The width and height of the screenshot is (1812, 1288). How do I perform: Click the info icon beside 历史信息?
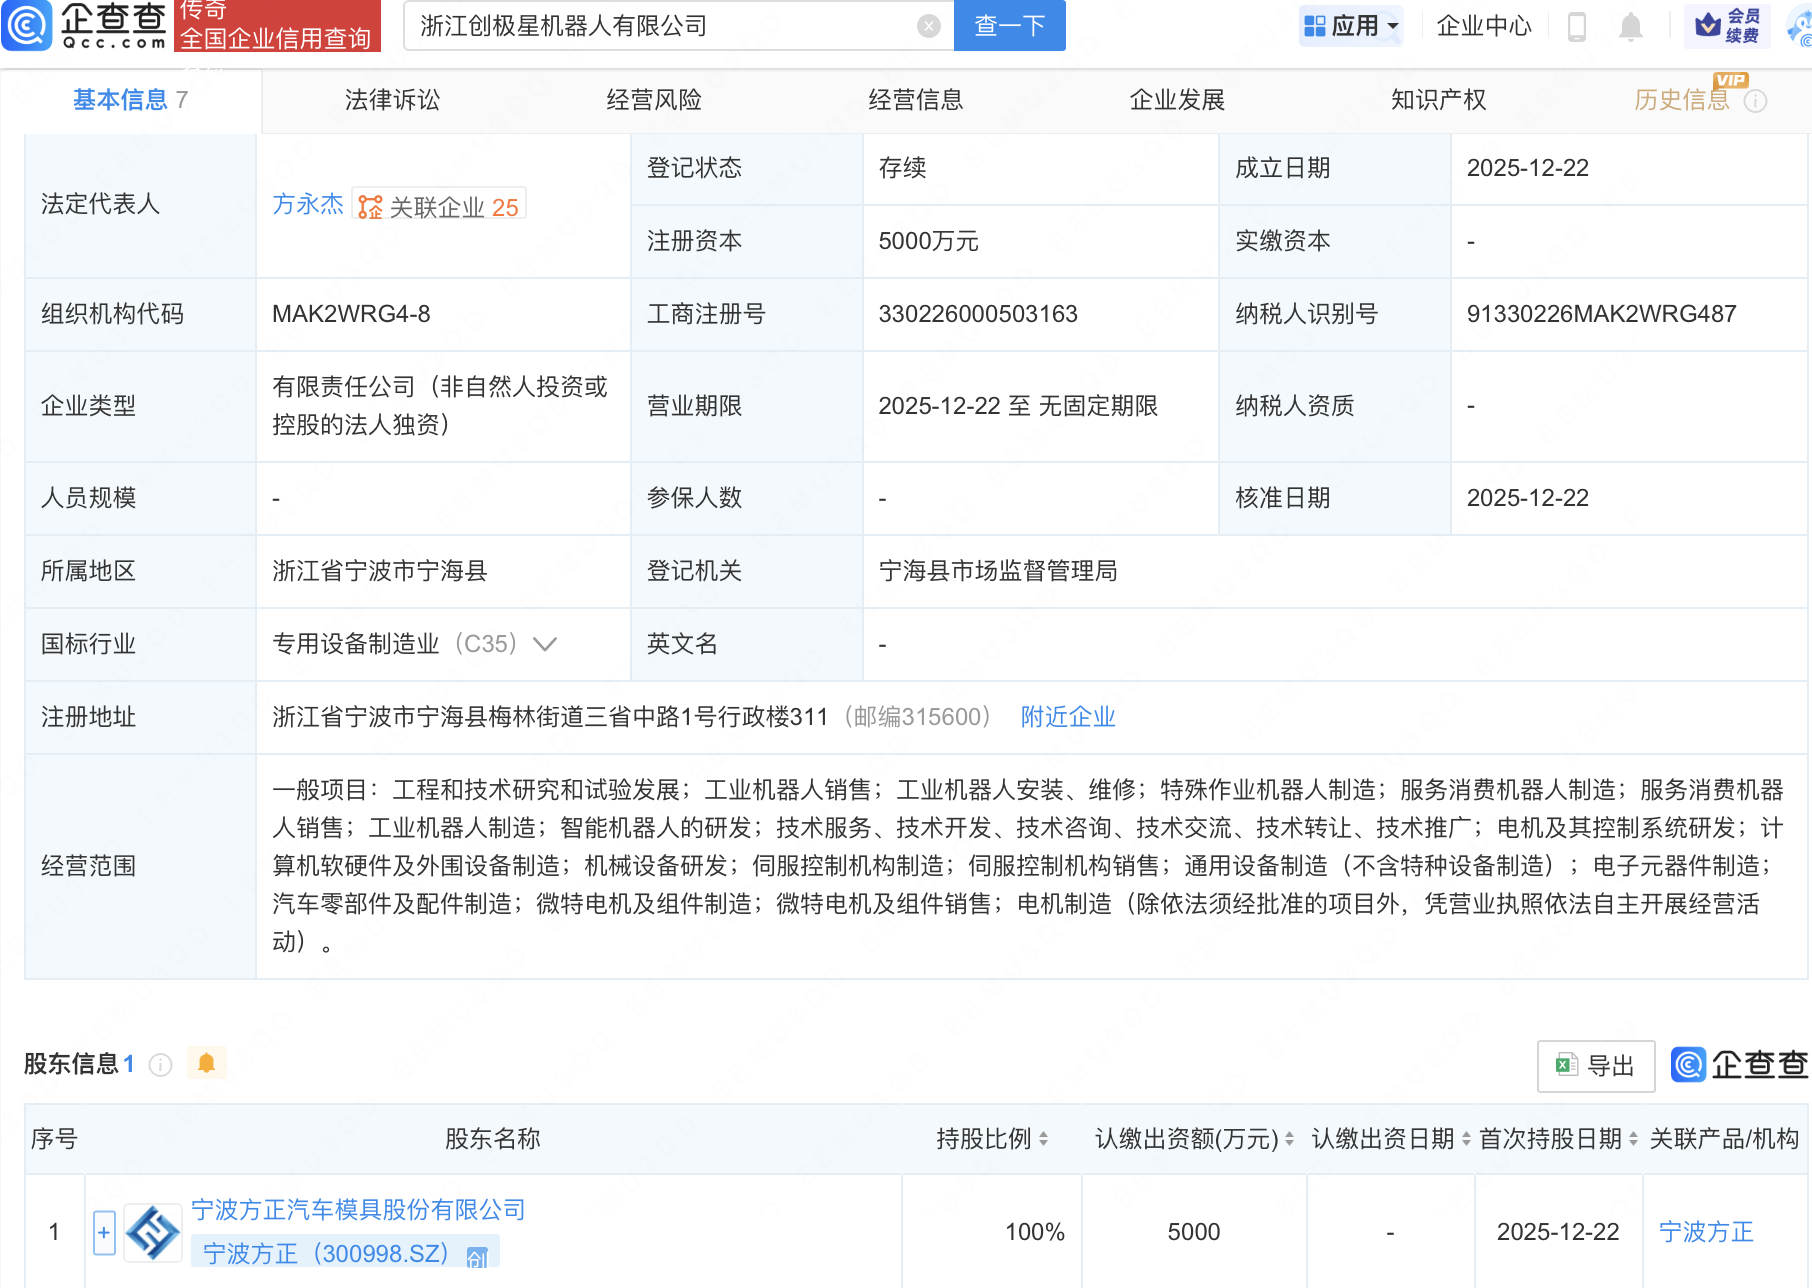pyautogui.click(x=1755, y=101)
